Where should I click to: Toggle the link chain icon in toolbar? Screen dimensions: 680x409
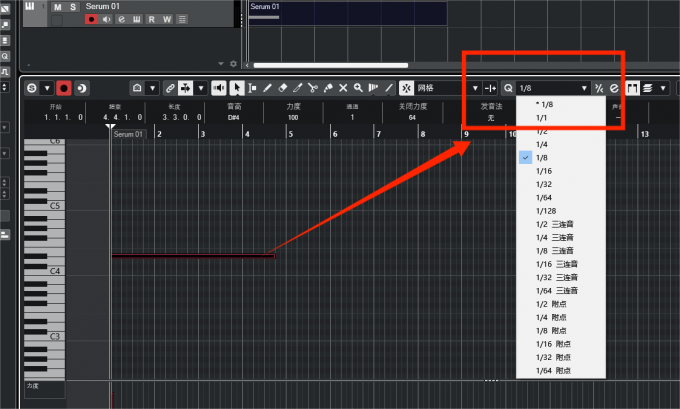(170, 88)
